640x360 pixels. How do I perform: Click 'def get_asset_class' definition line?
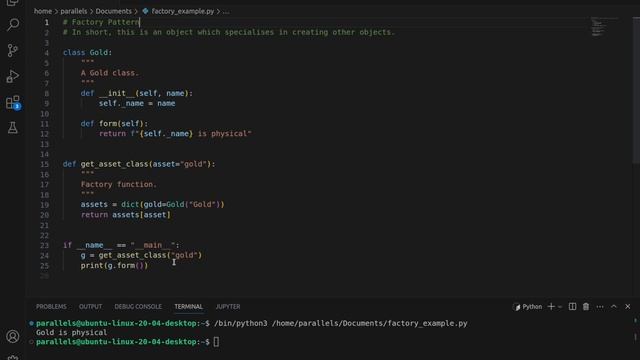click(x=139, y=164)
